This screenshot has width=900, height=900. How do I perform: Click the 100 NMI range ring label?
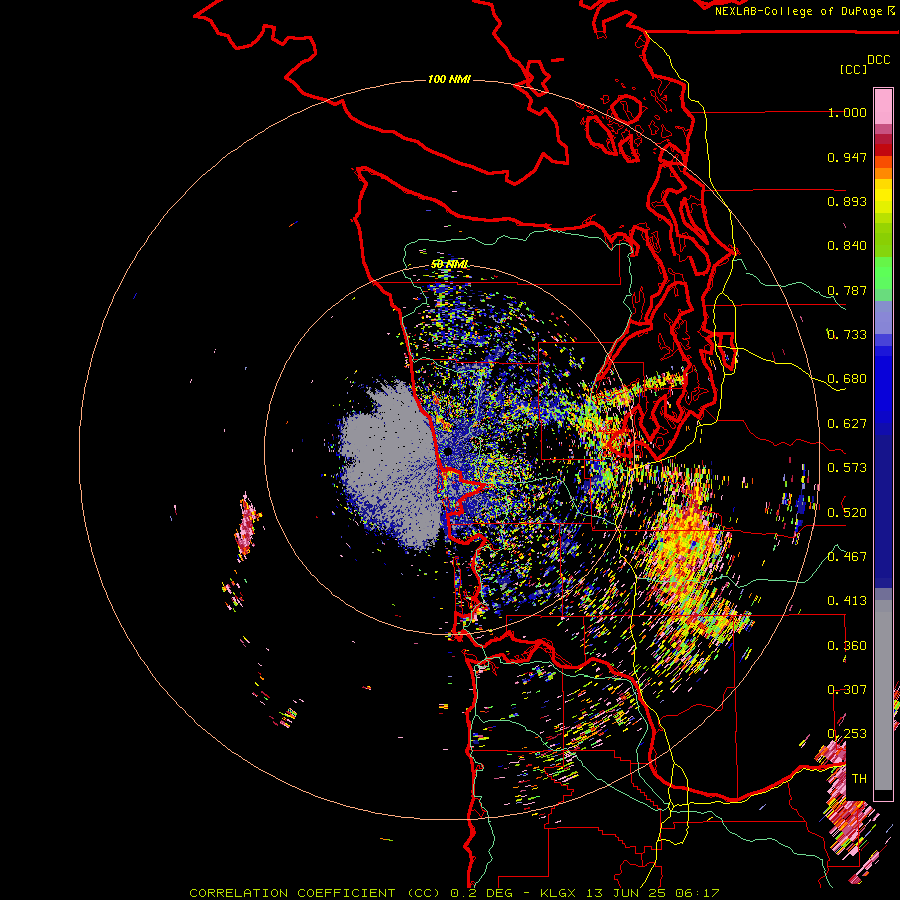(x=449, y=79)
